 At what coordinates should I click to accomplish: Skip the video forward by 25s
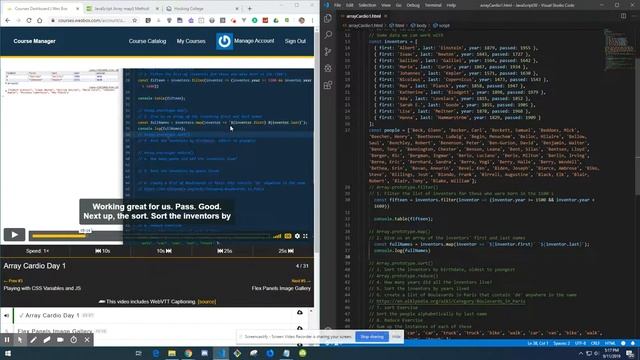pos(286,251)
